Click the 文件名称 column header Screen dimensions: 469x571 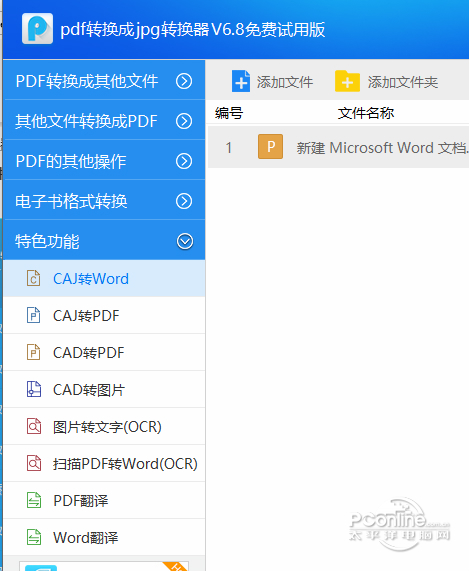click(366, 113)
